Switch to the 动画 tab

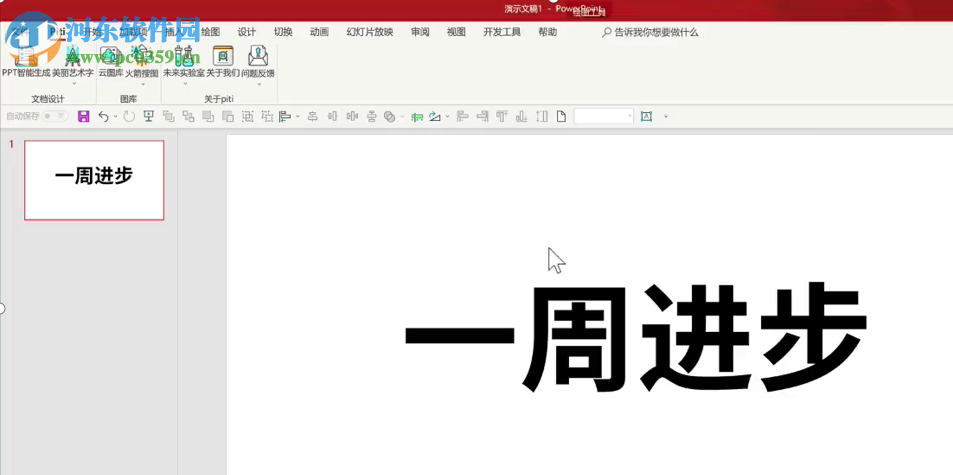point(319,32)
